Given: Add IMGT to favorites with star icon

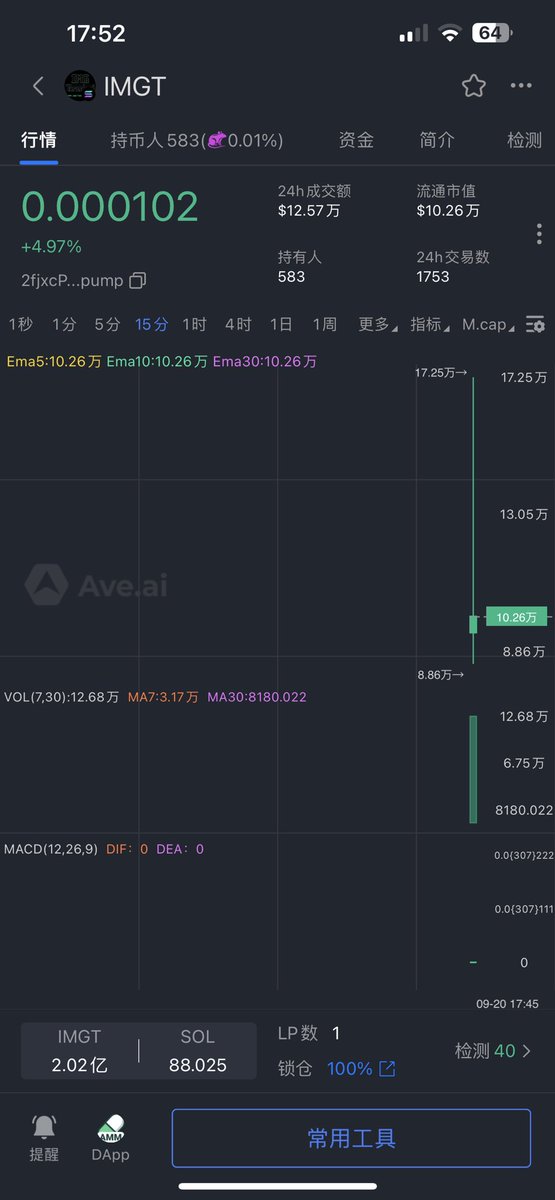Looking at the screenshot, I should (x=474, y=86).
